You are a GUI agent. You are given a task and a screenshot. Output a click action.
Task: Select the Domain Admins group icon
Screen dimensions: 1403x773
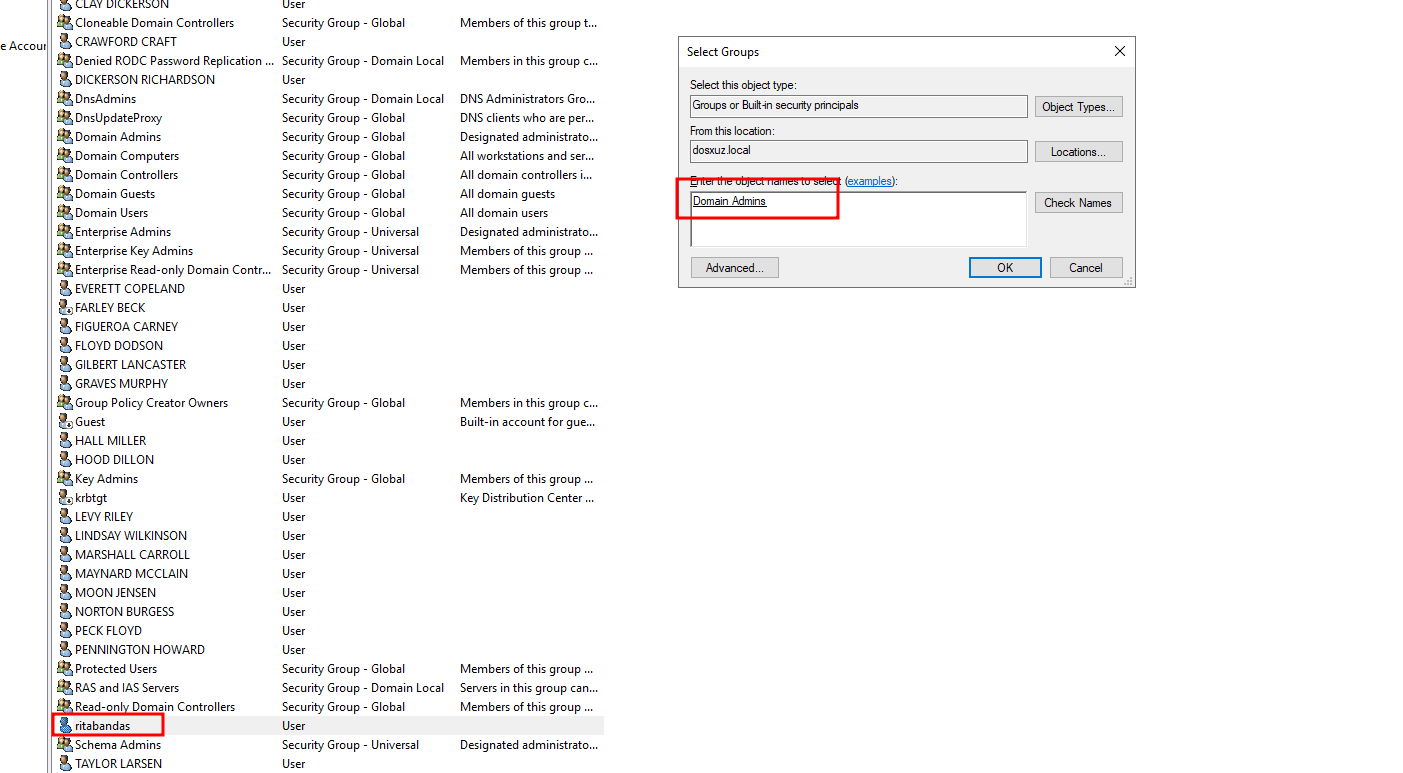65,137
